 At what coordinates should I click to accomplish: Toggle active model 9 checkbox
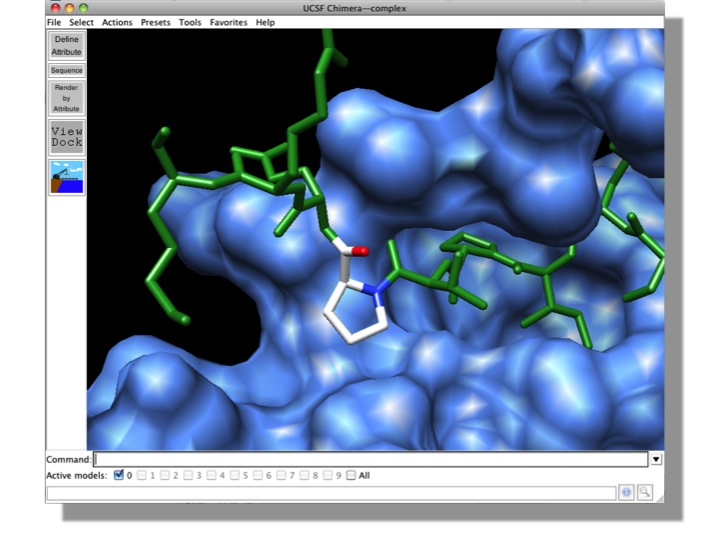click(x=327, y=475)
